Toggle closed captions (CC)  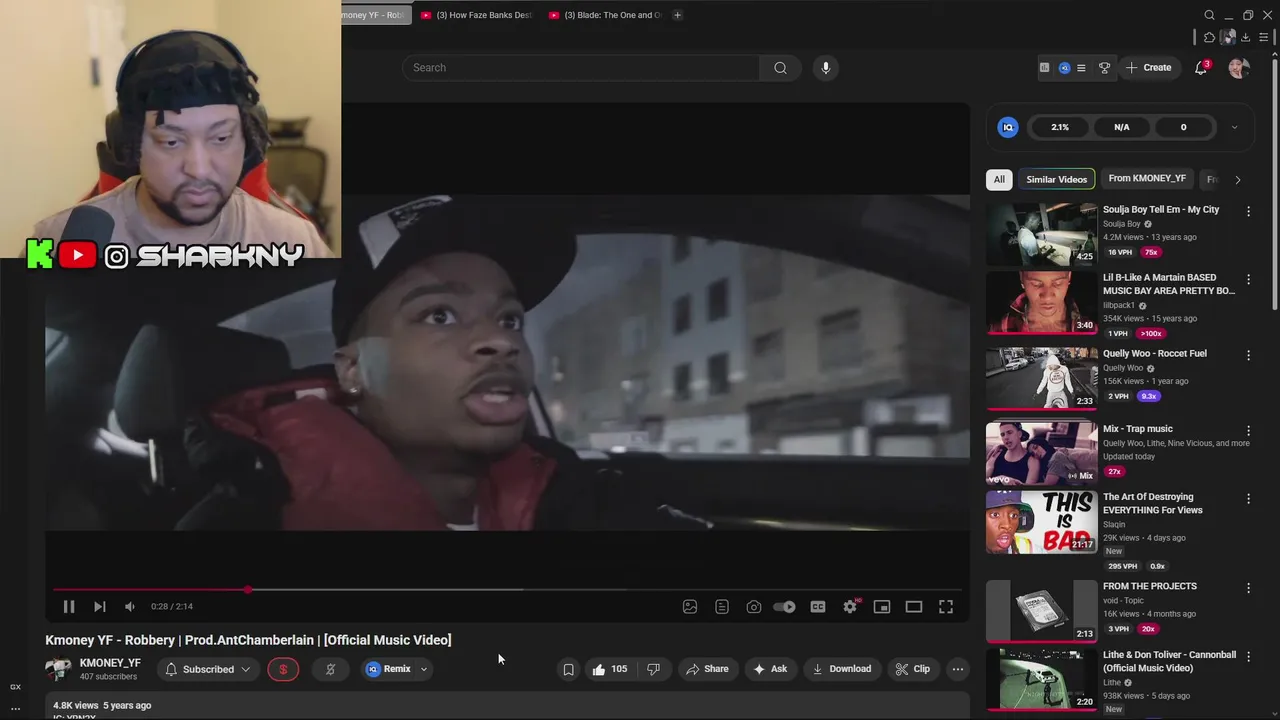818,606
